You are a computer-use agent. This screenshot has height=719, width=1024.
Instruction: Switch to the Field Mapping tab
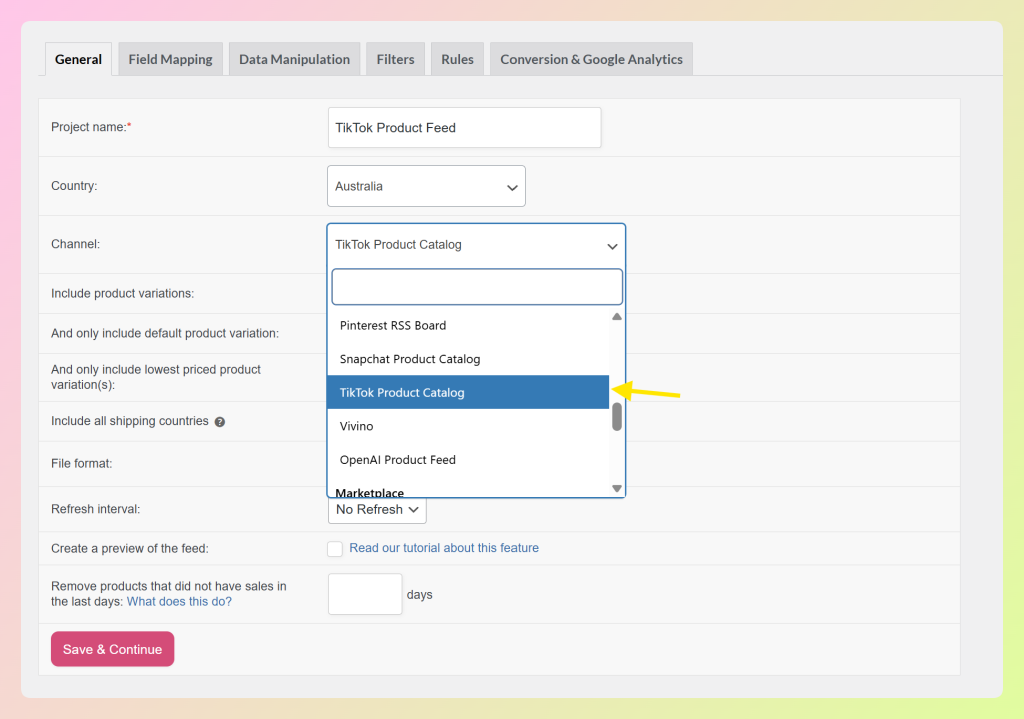(169, 59)
